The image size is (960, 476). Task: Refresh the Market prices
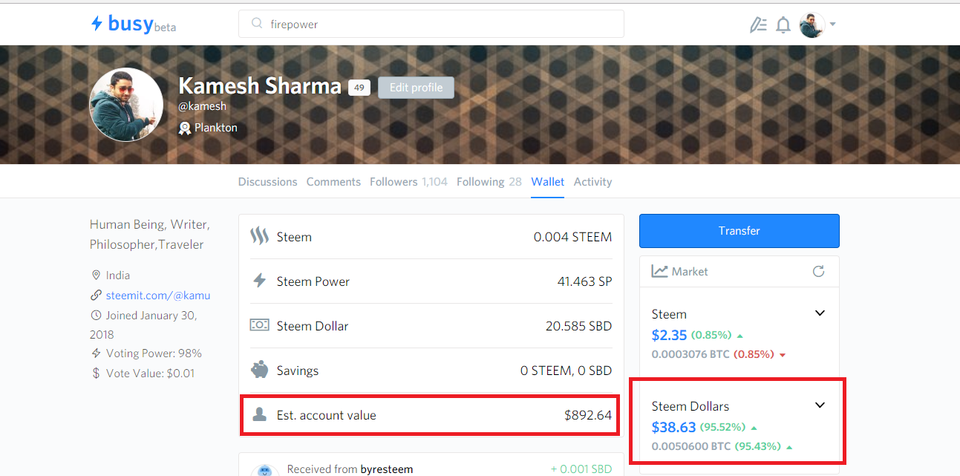click(x=819, y=271)
